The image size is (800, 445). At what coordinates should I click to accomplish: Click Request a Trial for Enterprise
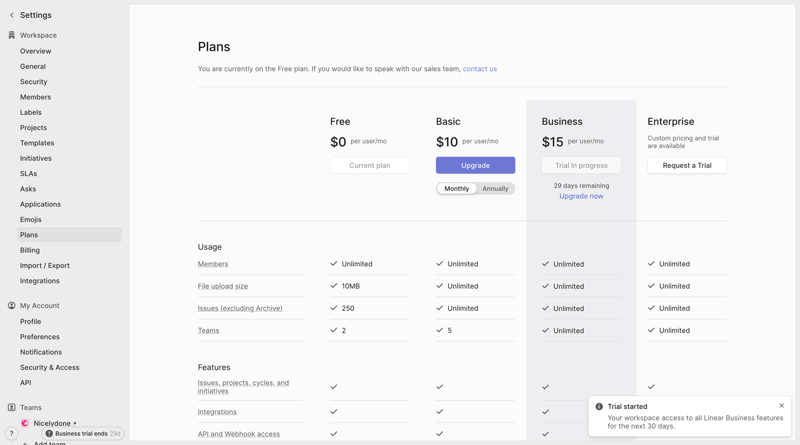[x=687, y=165]
